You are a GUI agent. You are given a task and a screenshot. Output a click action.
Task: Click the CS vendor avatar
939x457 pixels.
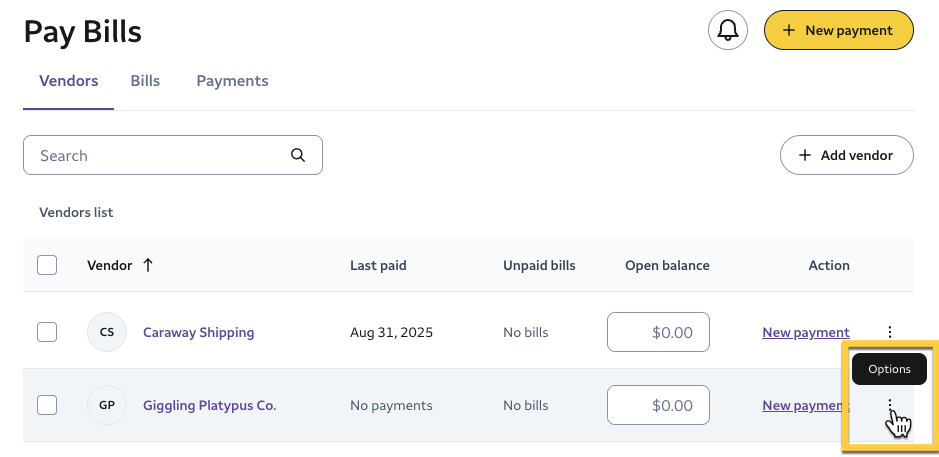tap(107, 332)
